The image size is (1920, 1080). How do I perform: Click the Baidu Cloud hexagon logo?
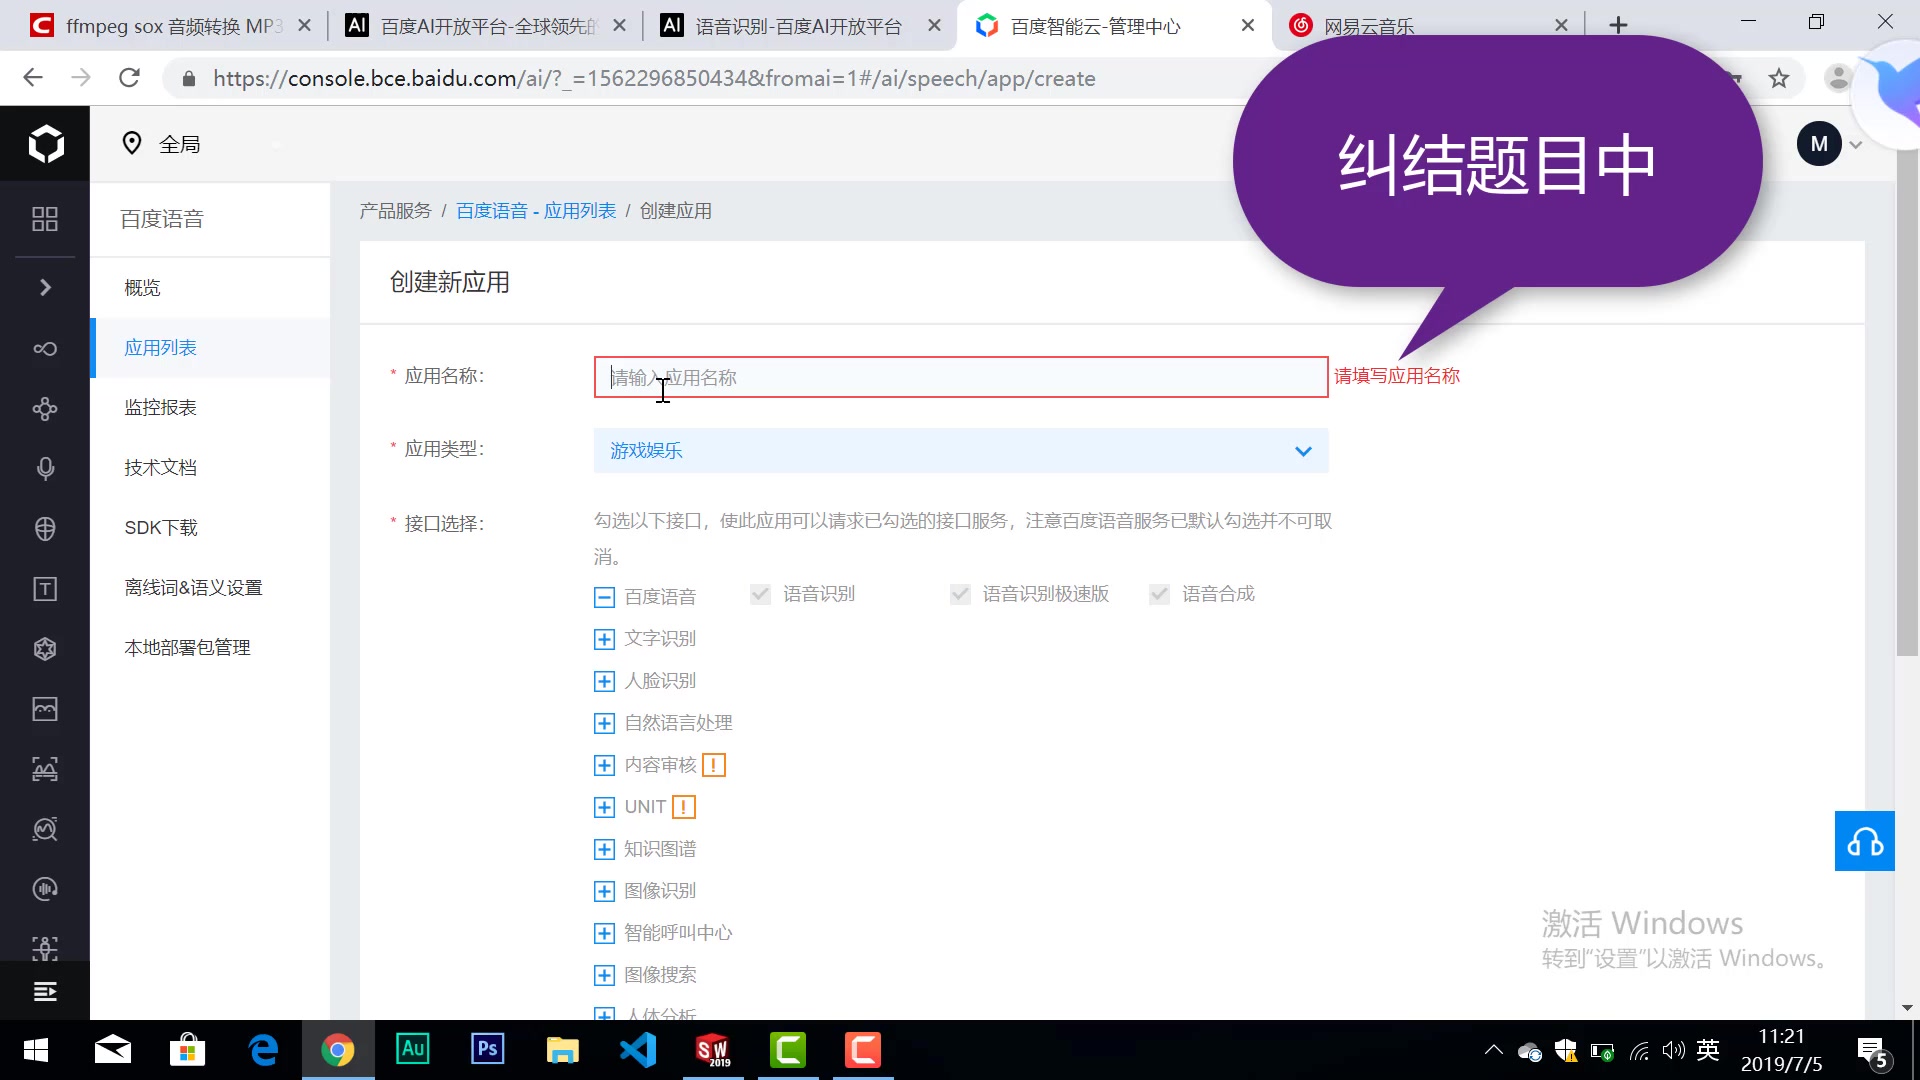pos(45,144)
